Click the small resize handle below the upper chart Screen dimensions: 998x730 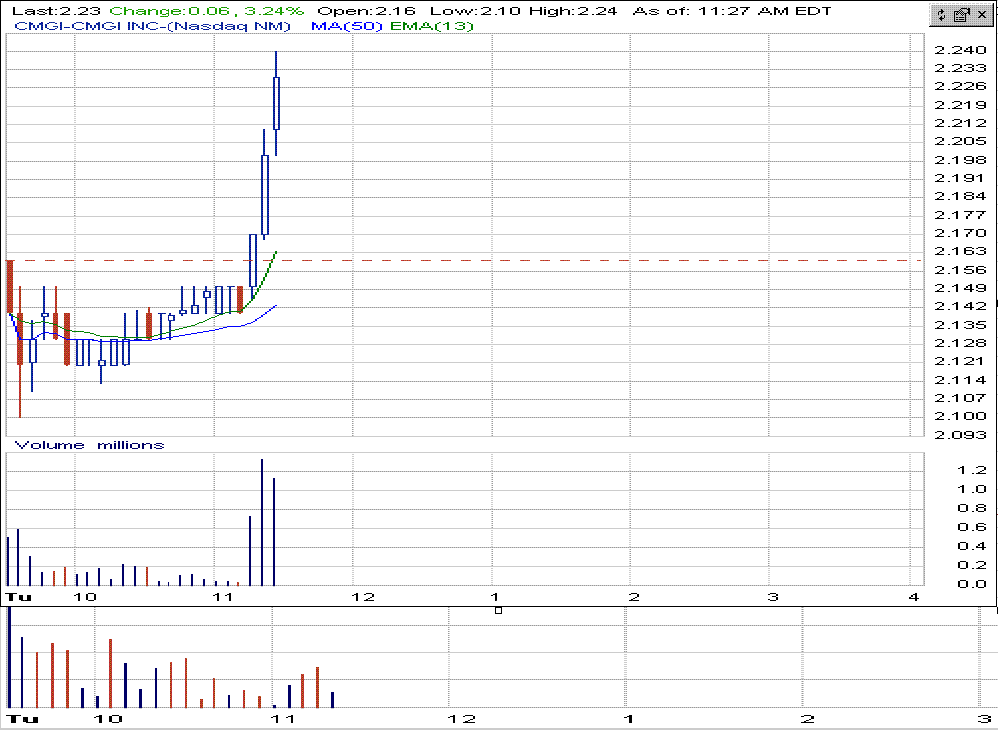point(498,610)
